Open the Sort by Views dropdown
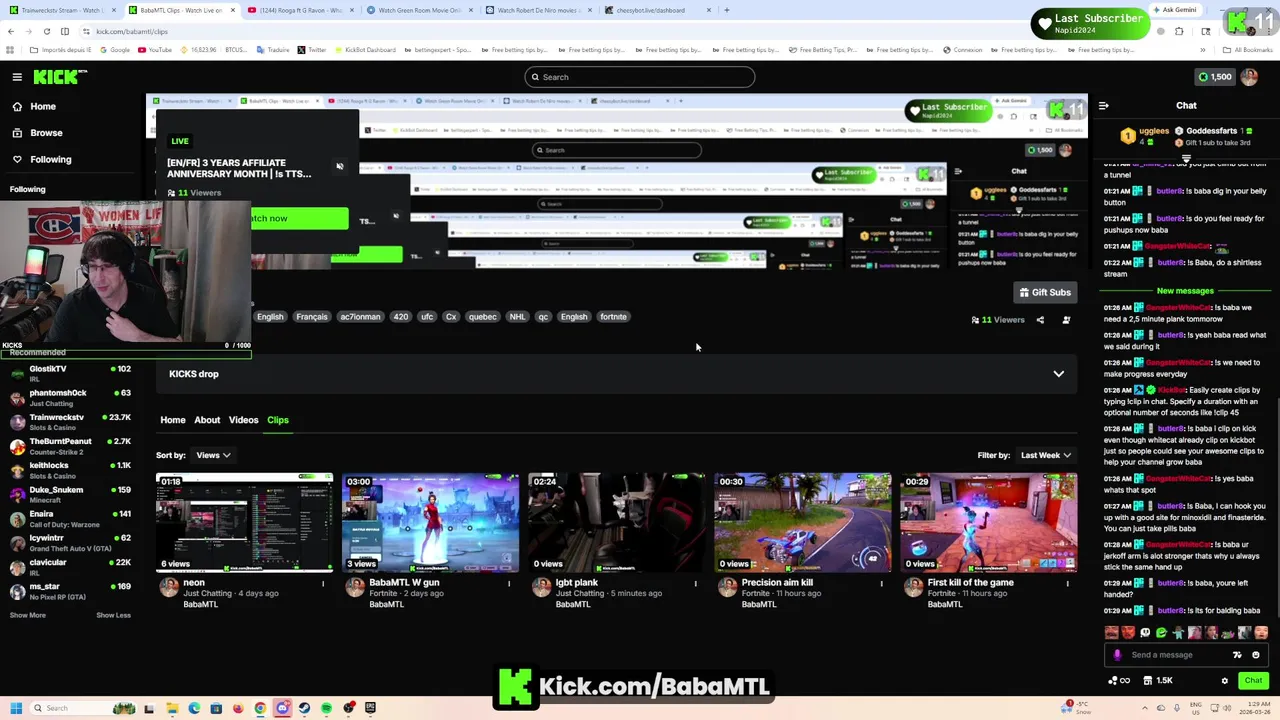 tap(213, 455)
